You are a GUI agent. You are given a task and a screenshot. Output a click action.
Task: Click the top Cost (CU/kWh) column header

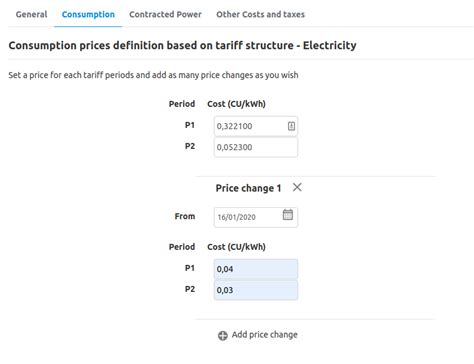click(x=236, y=104)
